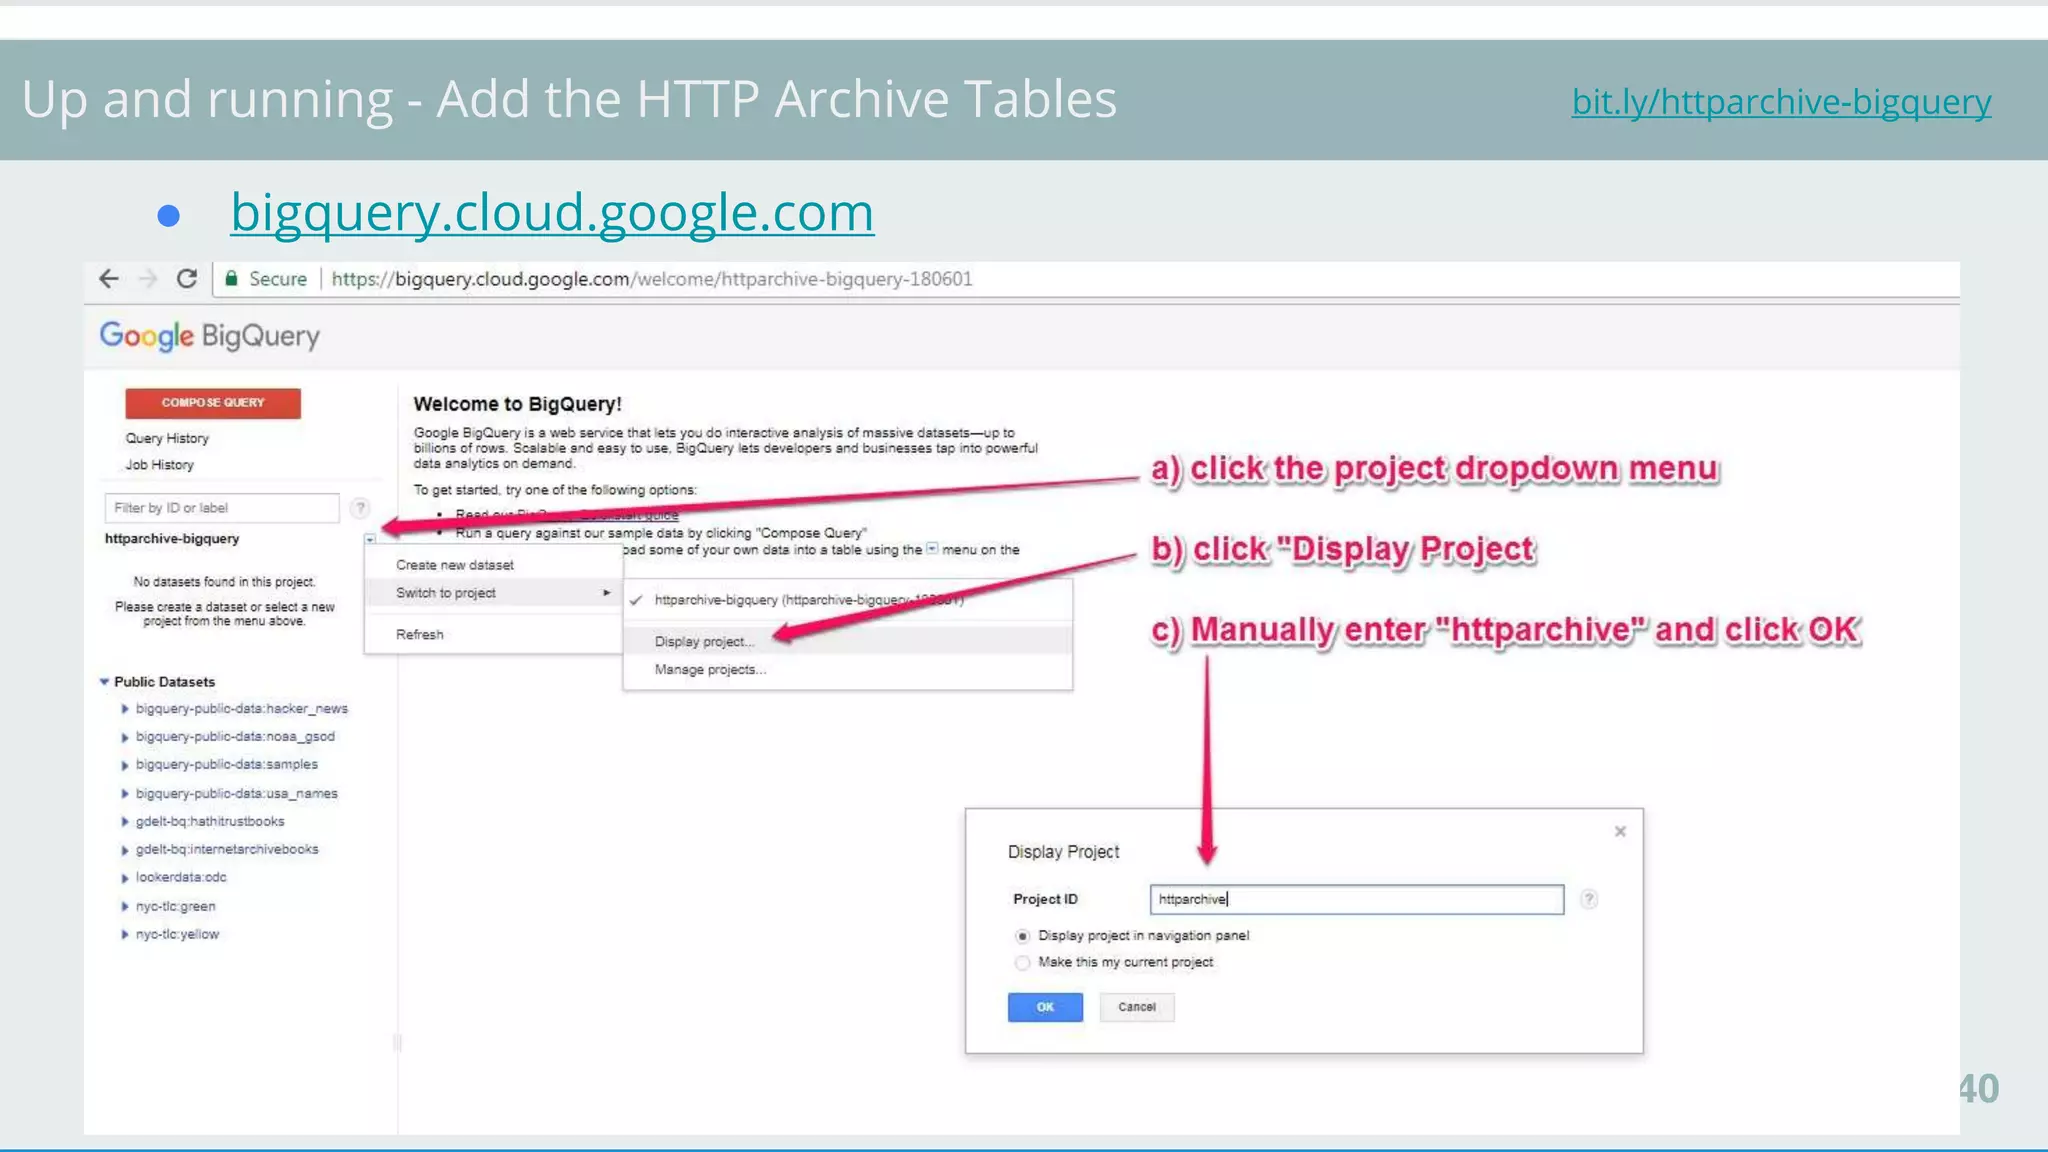Expand nyc-tlc:yellow dataset

125,935
